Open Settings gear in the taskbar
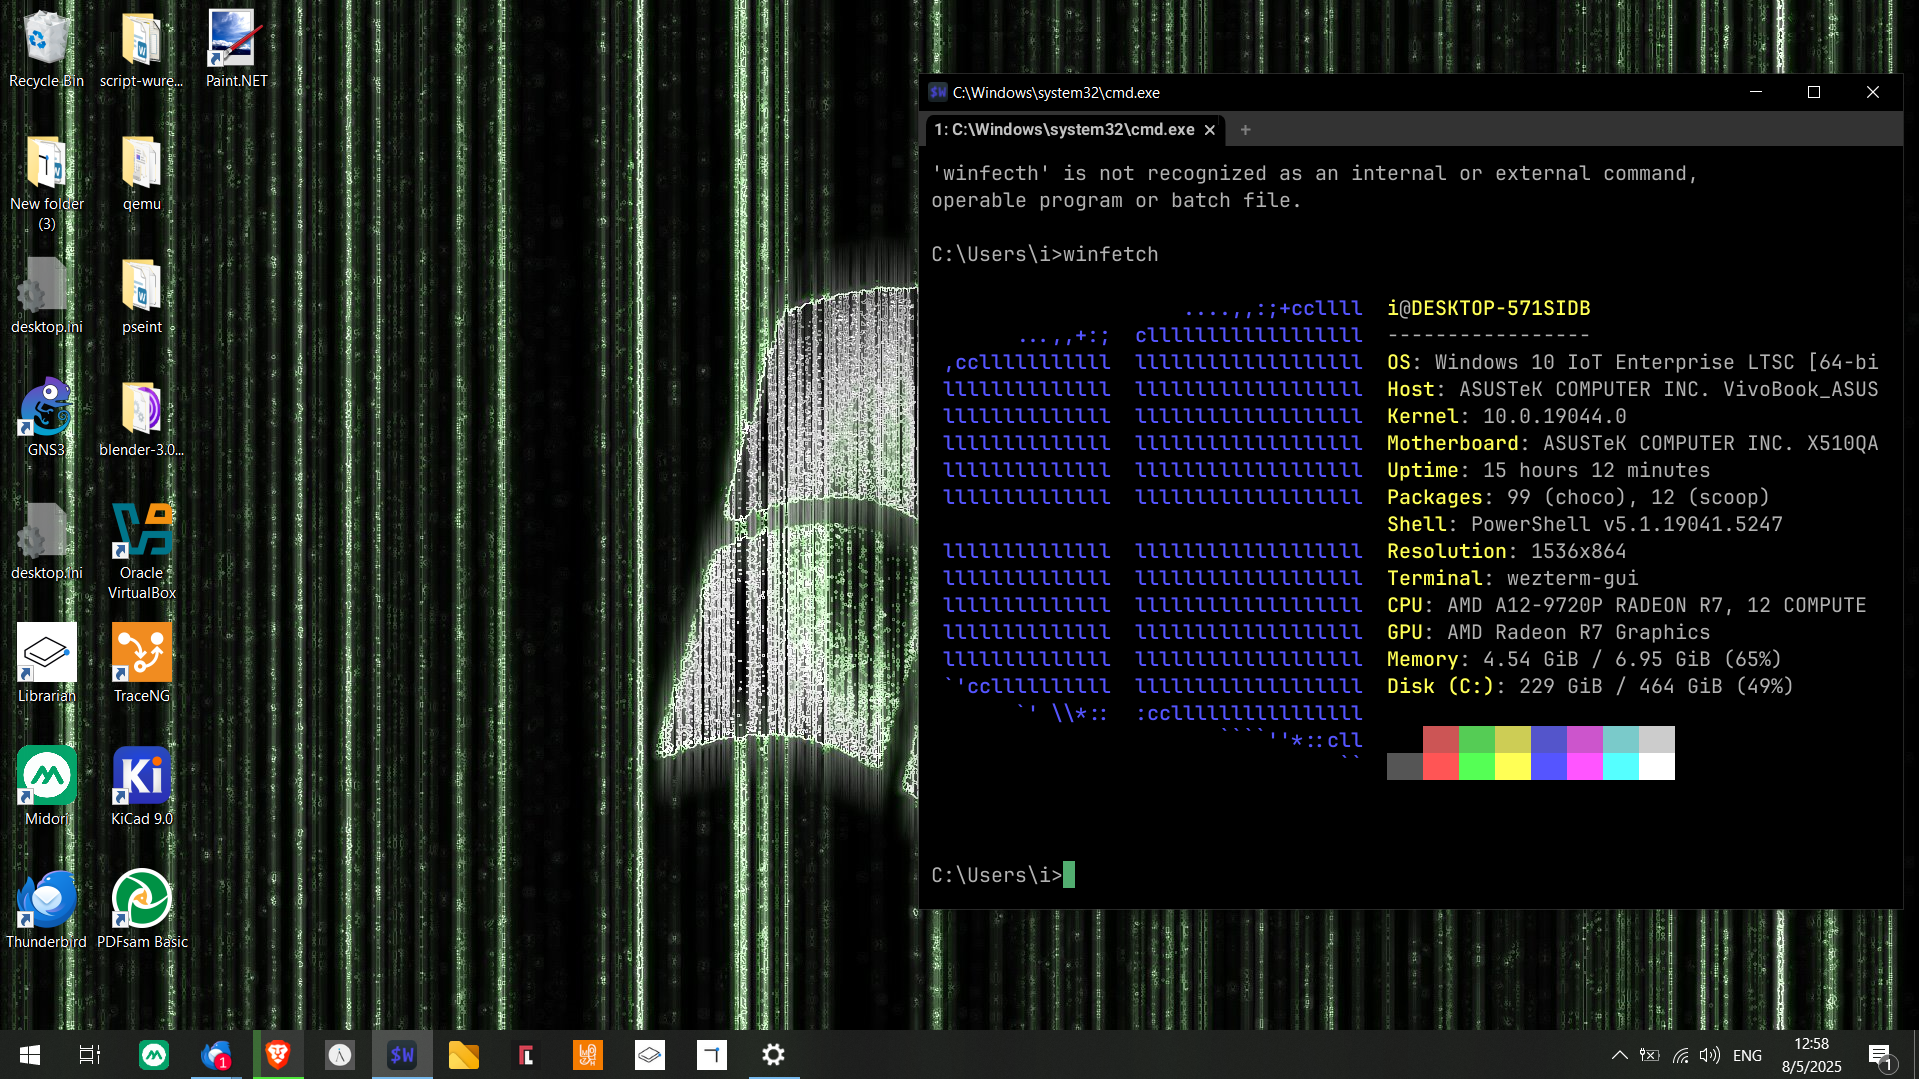The height and width of the screenshot is (1079, 1919). (x=774, y=1055)
